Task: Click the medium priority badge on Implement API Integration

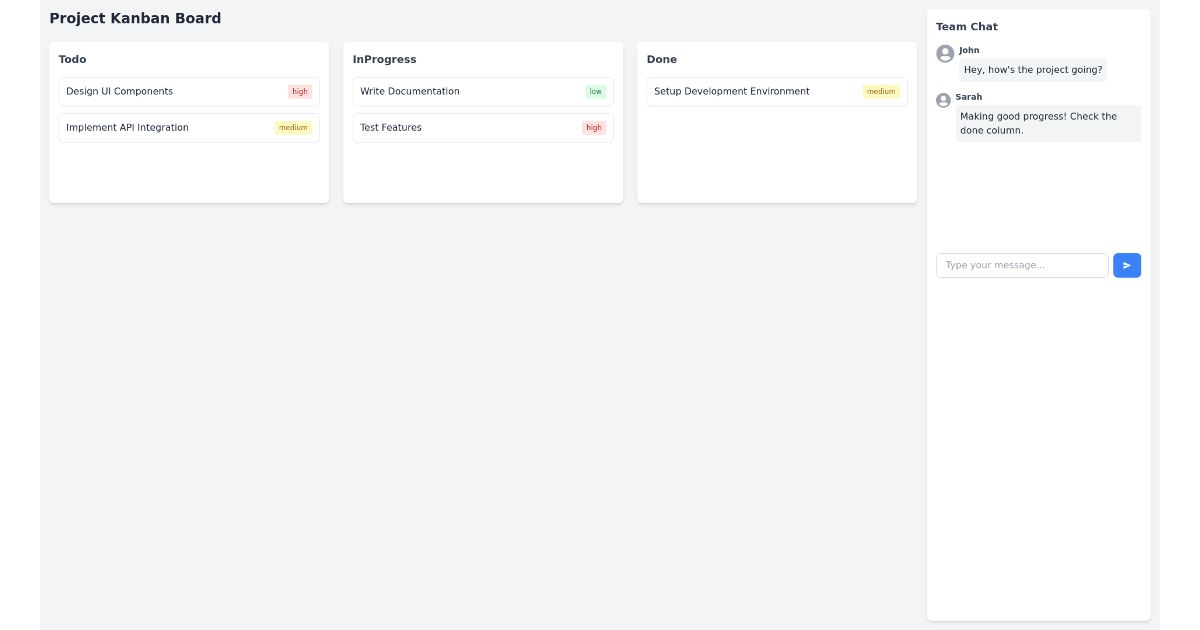Action: tap(293, 127)
